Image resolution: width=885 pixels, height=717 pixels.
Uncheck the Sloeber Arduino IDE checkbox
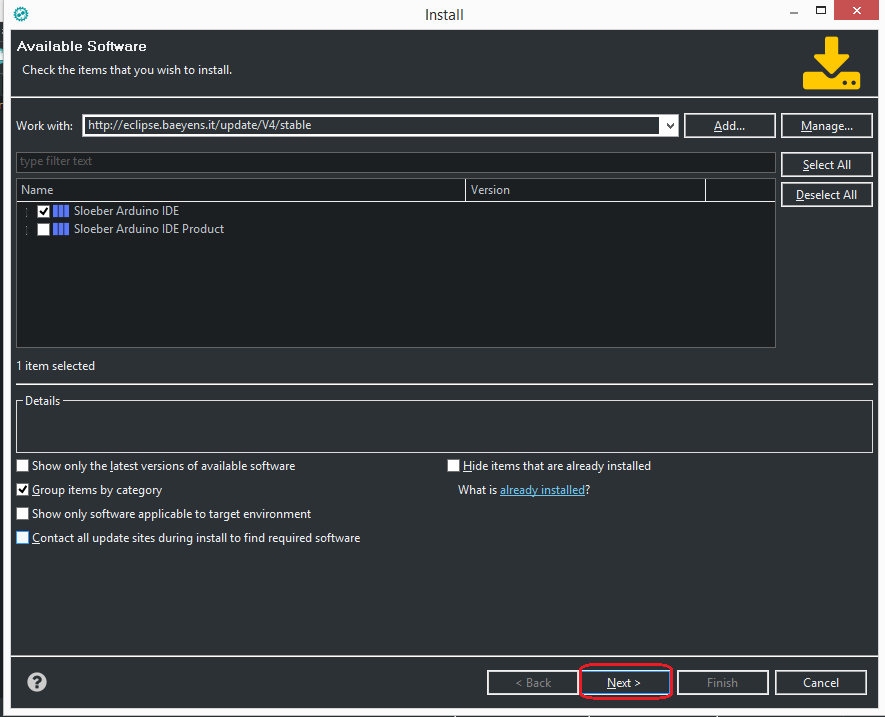coord(43,211)
